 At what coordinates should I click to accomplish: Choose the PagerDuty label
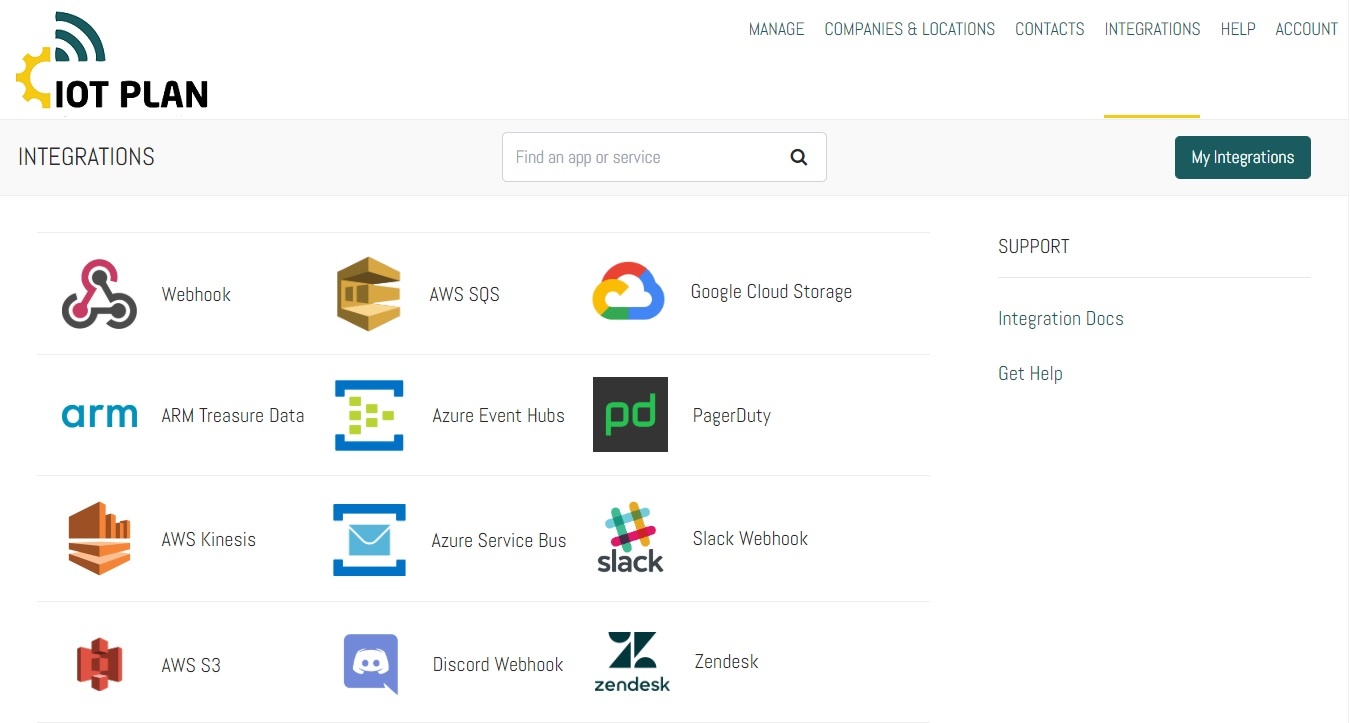click(x=731, y=415)
